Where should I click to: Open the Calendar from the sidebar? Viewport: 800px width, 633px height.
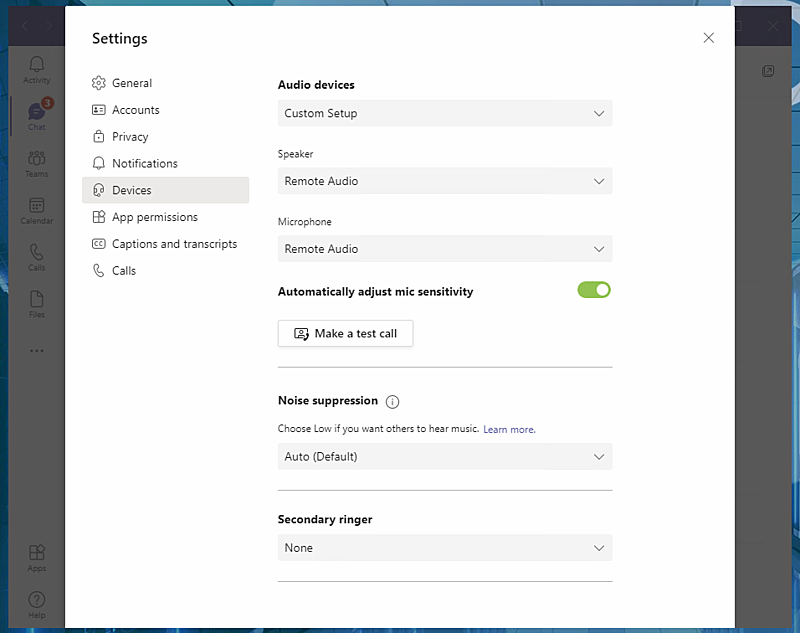36,210
